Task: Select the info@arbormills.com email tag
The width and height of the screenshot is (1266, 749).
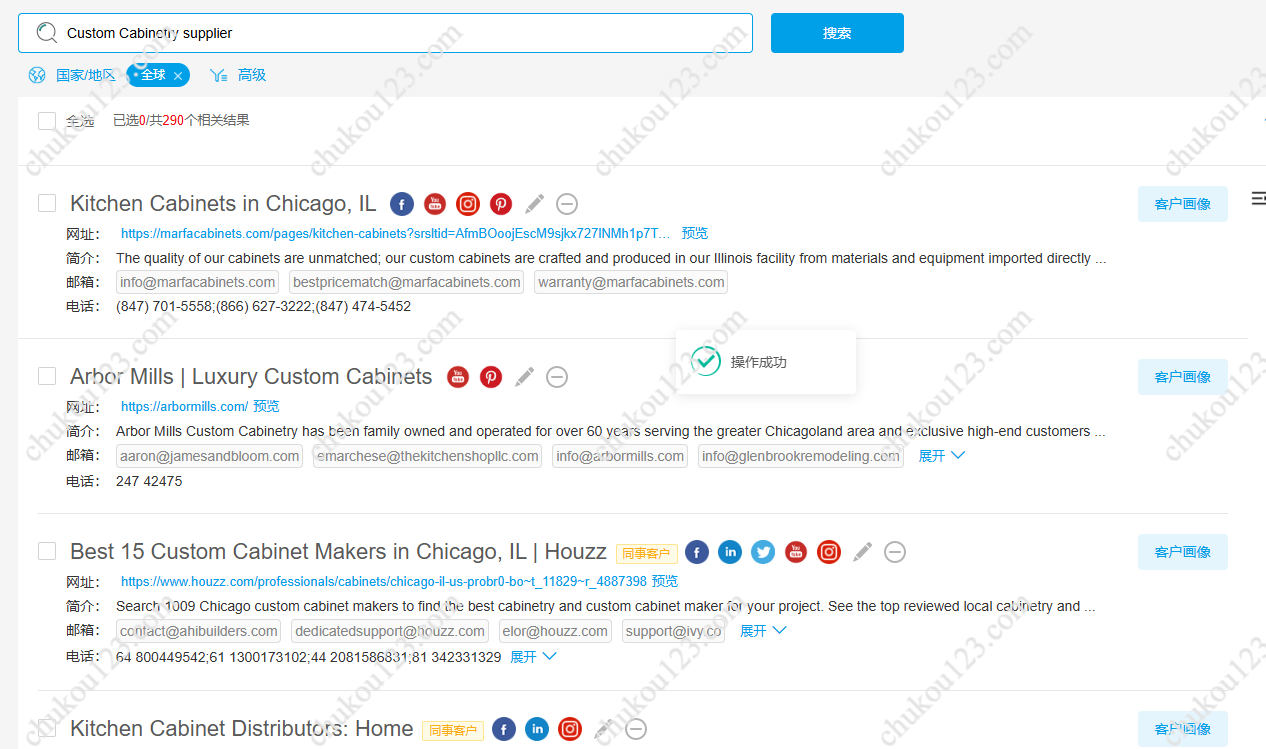Action: [x=620, y=457]
